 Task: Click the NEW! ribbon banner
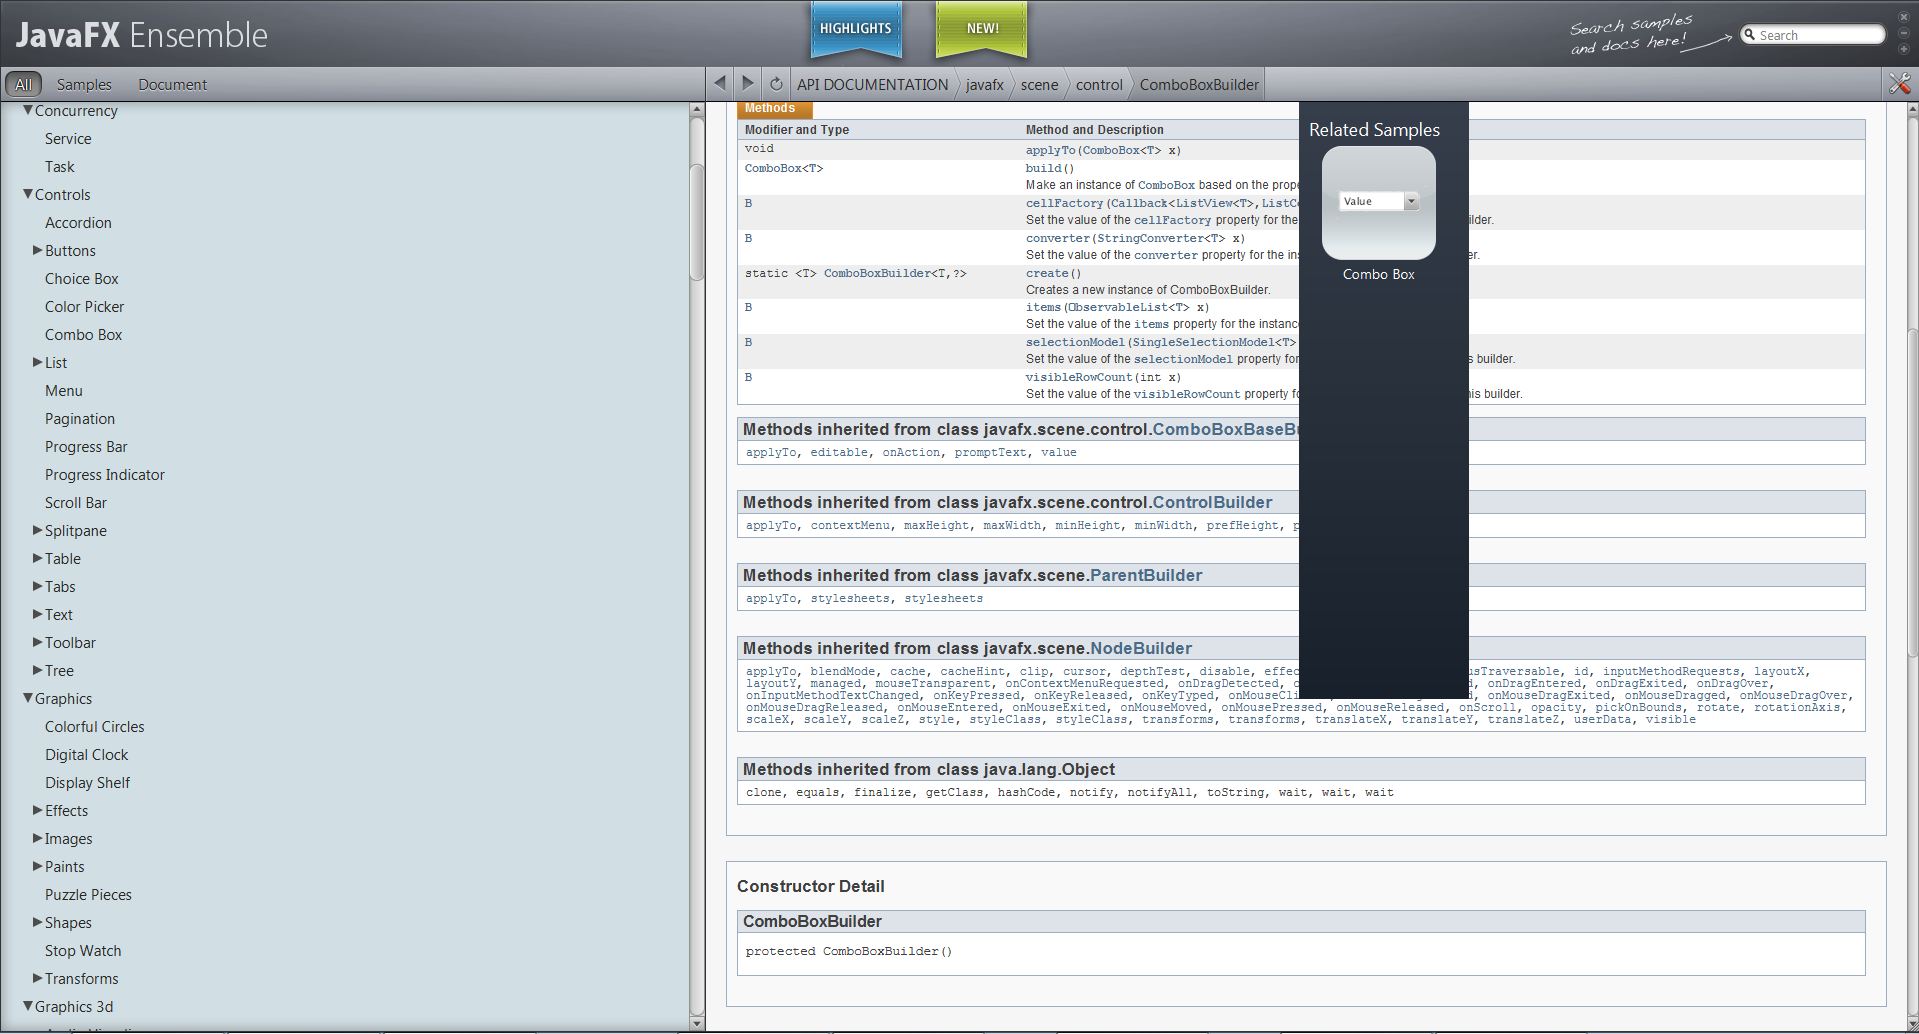[x=982, y=29]
